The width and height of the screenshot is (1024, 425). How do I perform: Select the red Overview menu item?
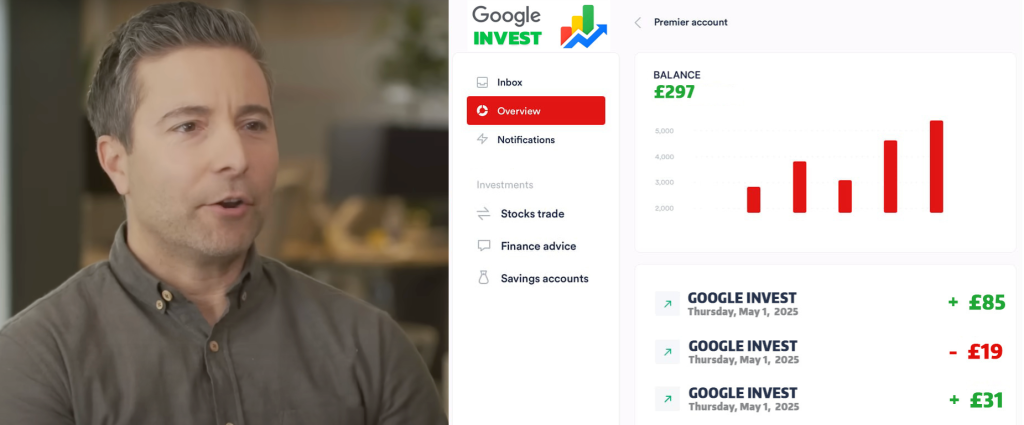[536, 110]
